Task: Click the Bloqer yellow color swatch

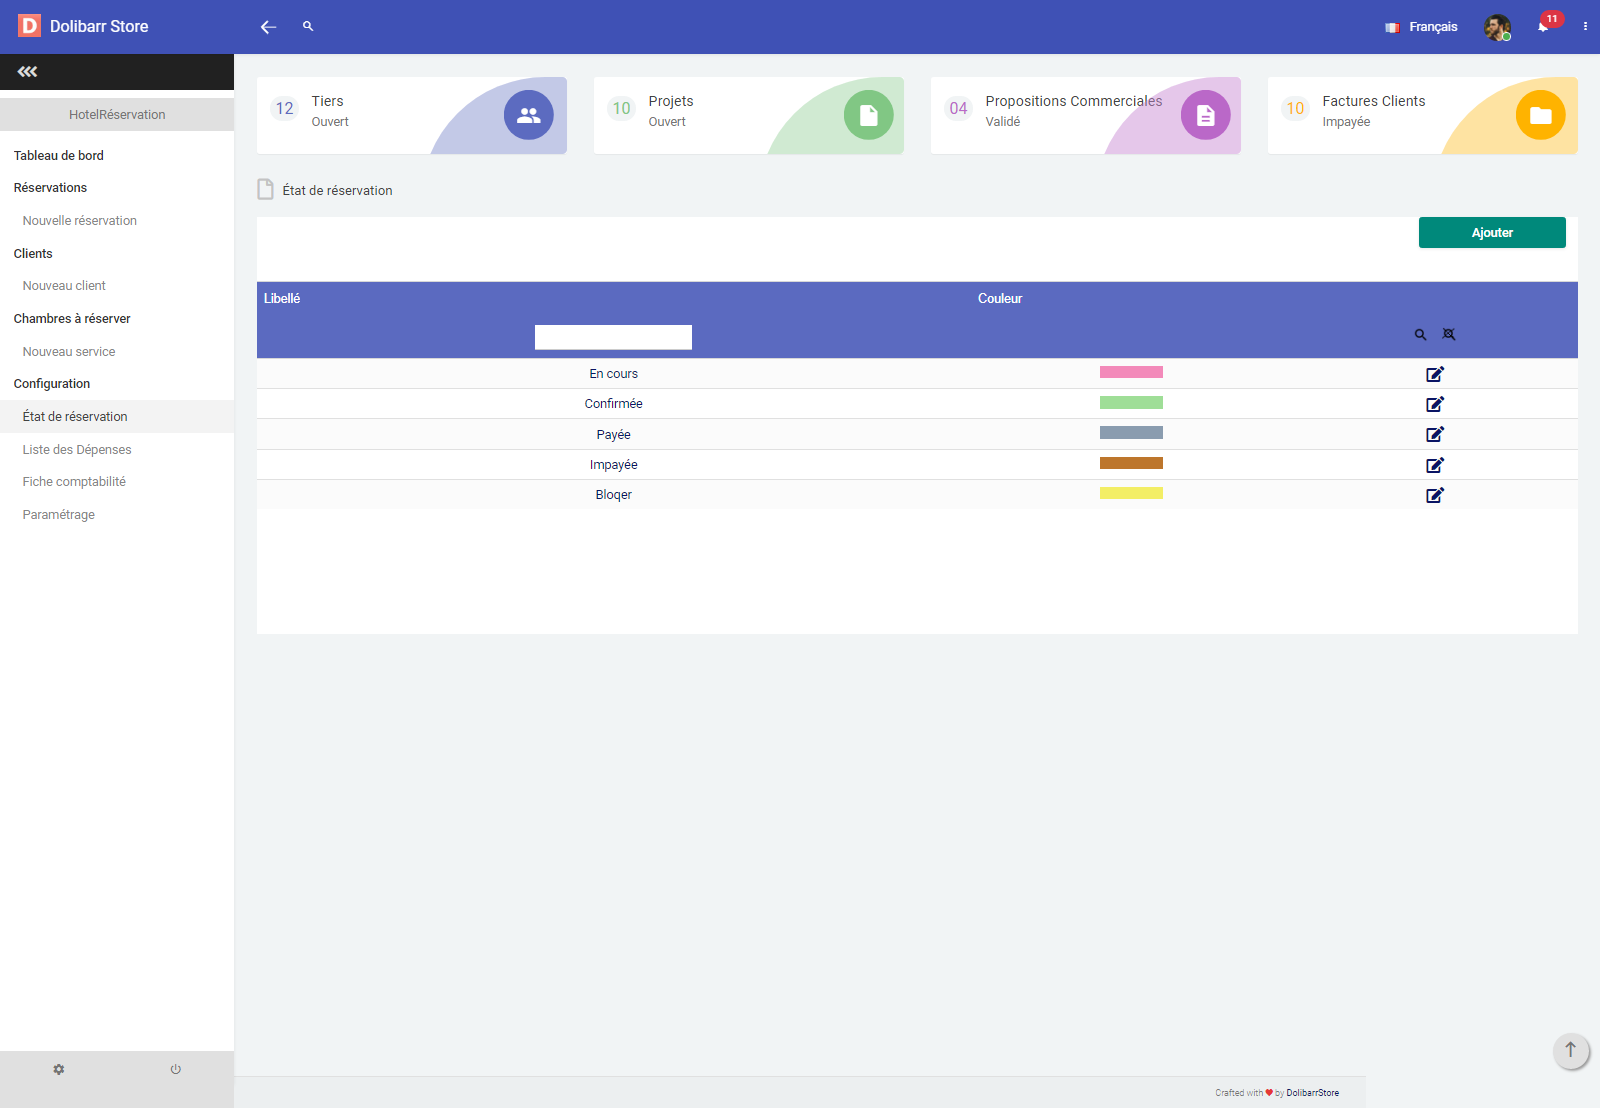Action: point(1131,493)
